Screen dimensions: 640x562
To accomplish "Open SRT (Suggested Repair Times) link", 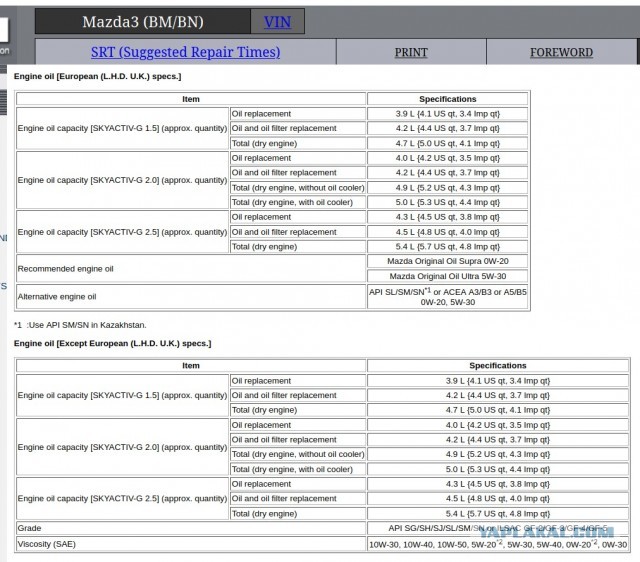I will tap(185, 52).
